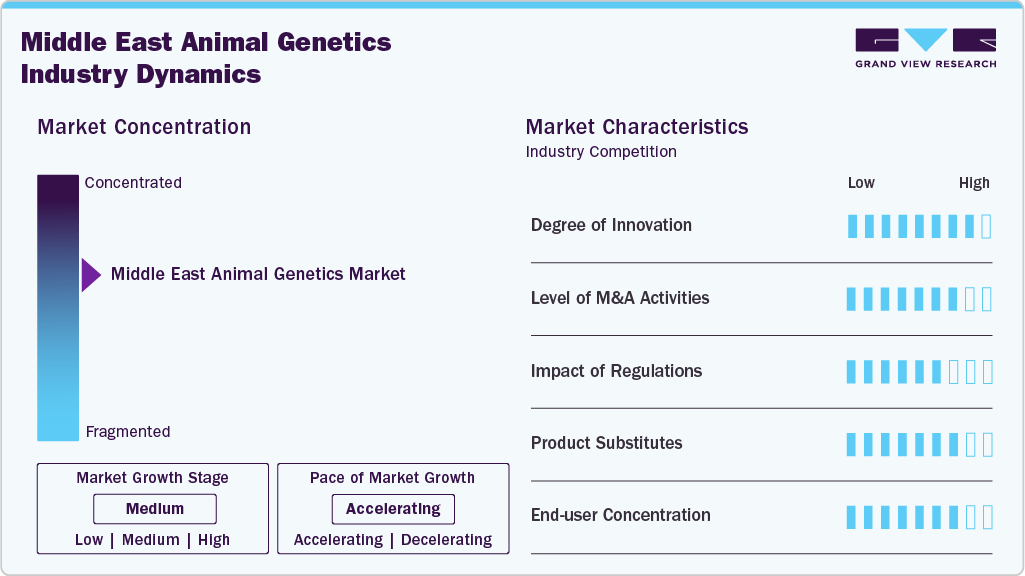1025x576 pixels.
Task: Click the Degree of Innovation label
Action: [x=611, y=225]
